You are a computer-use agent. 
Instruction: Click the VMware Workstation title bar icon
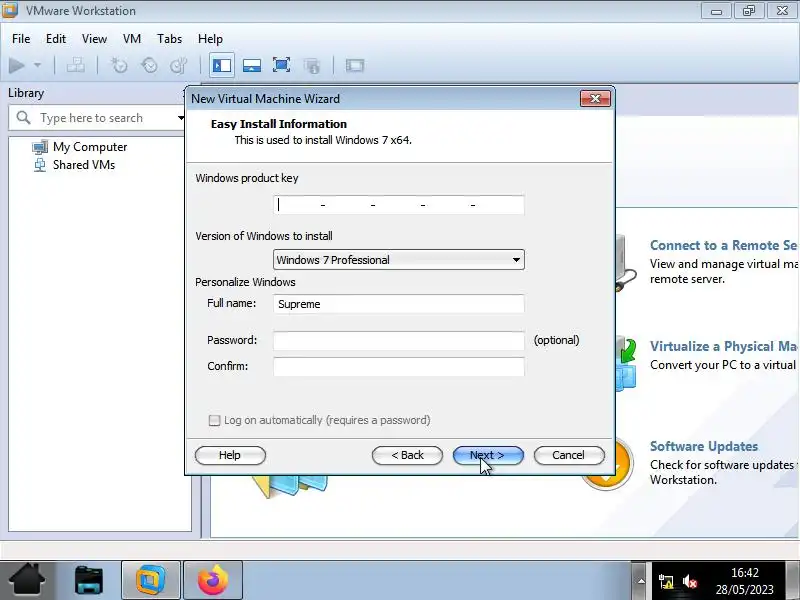pyautogui.click(x=9, y=10)
